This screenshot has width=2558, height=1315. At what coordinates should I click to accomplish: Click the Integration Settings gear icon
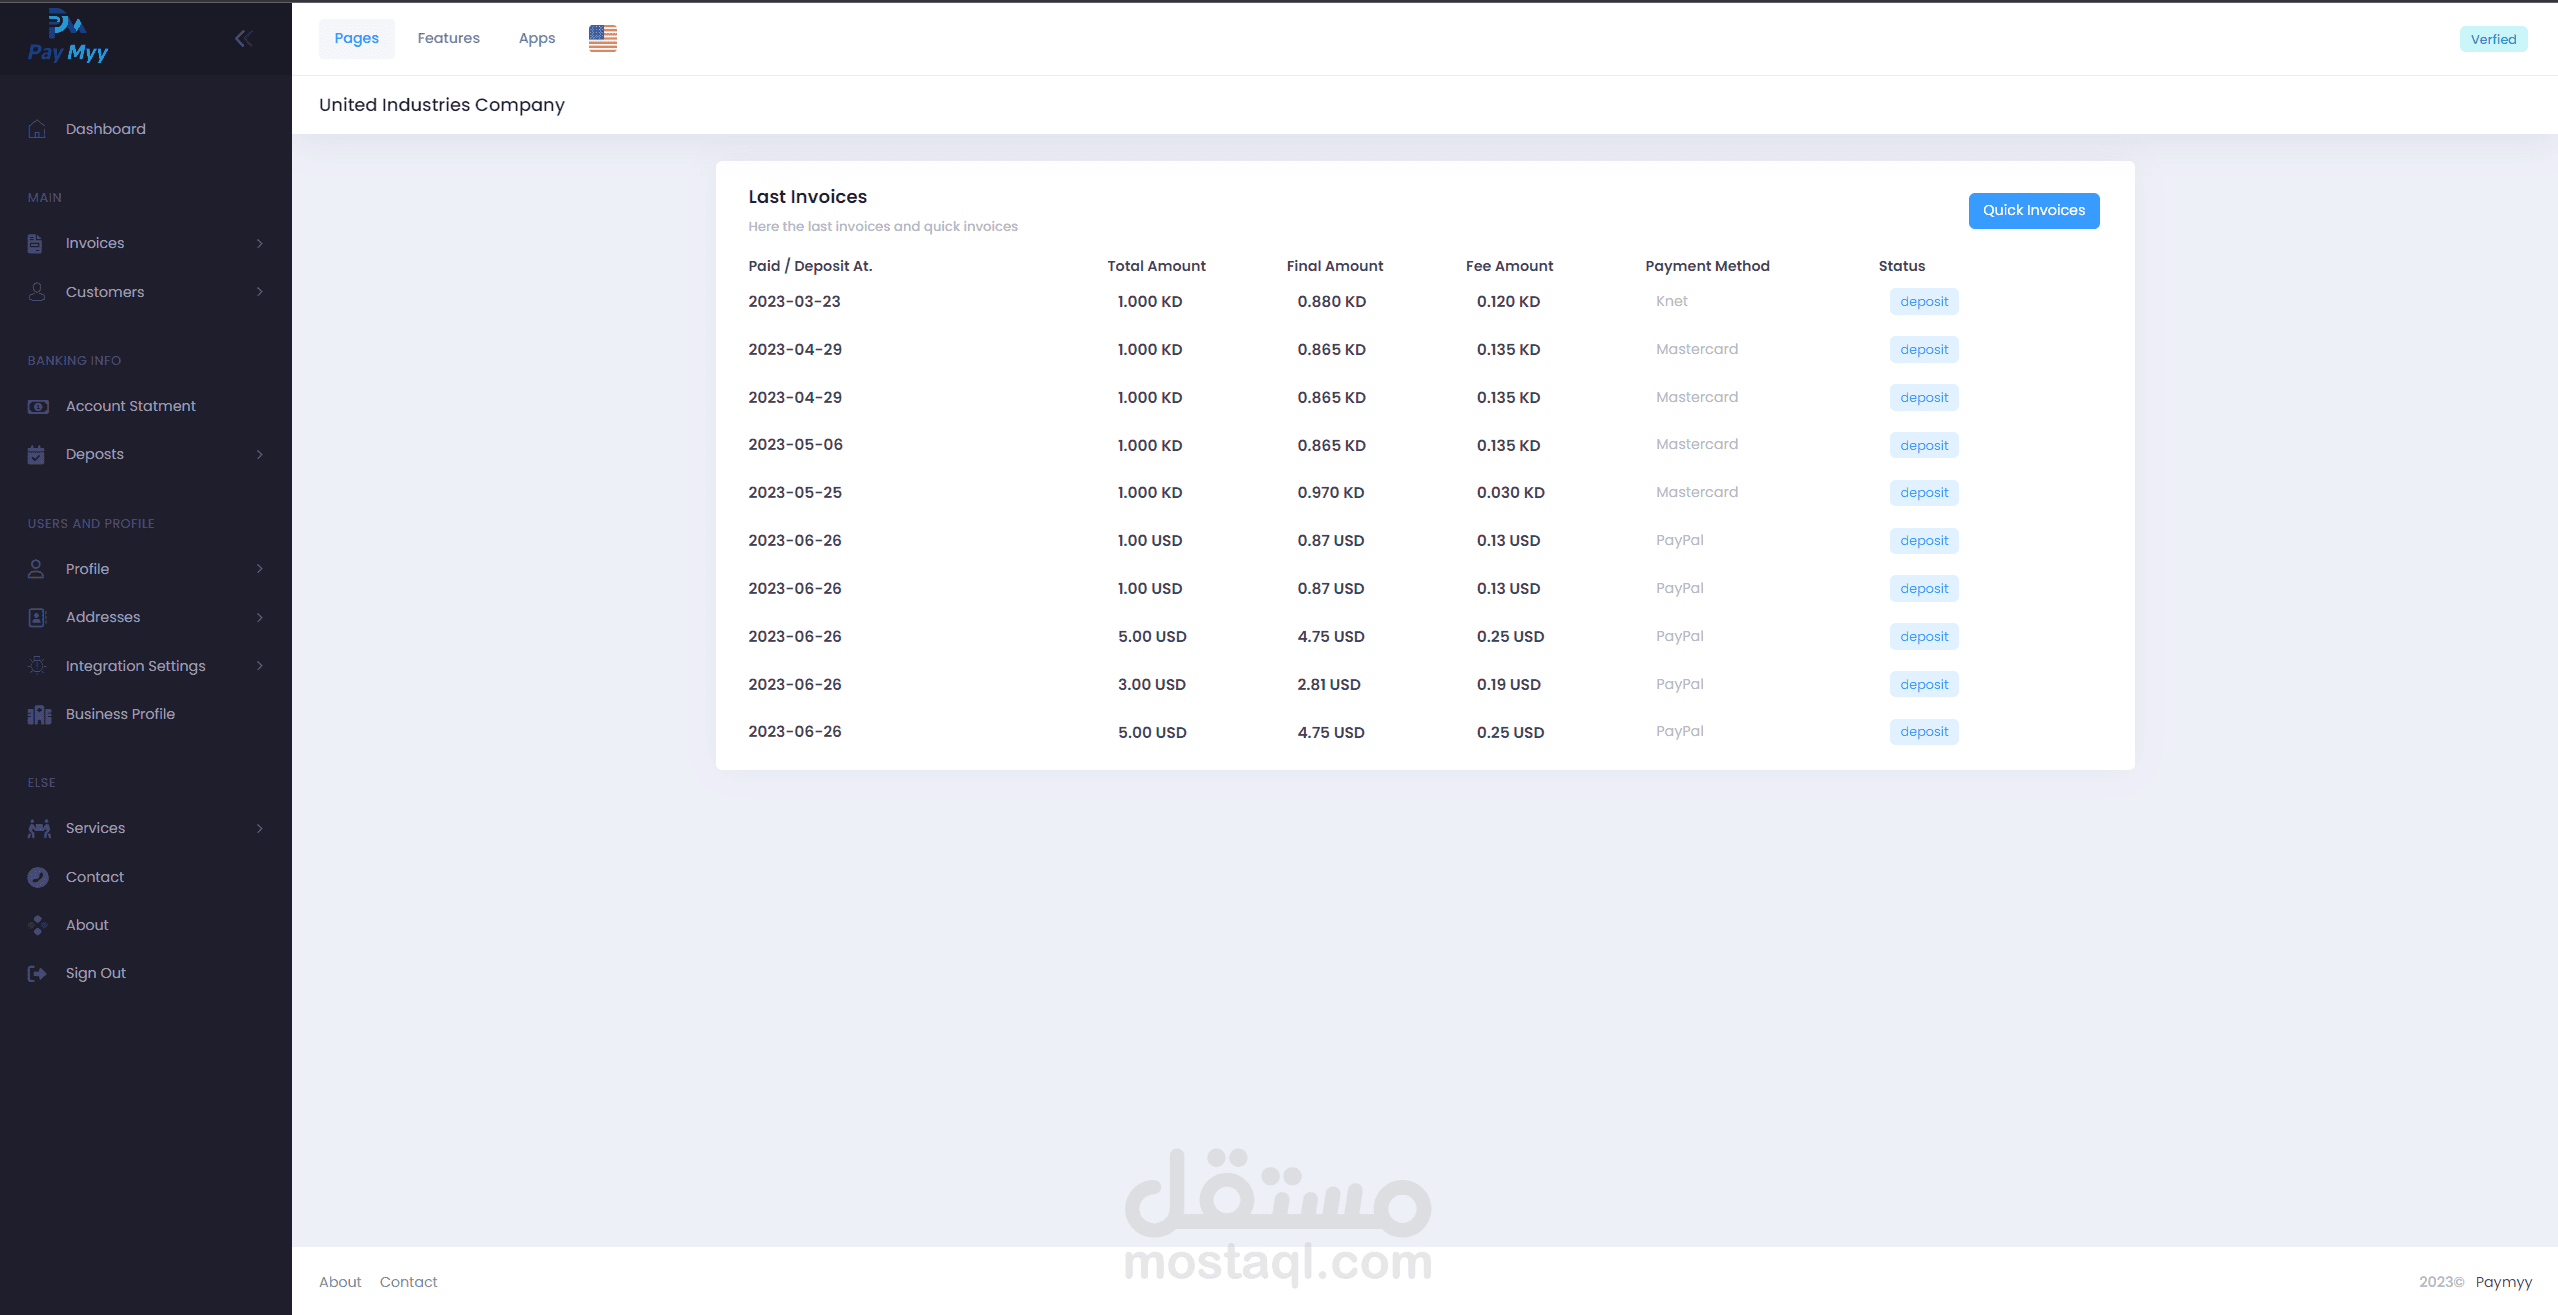pyautogui.click(x=37, y=666)
